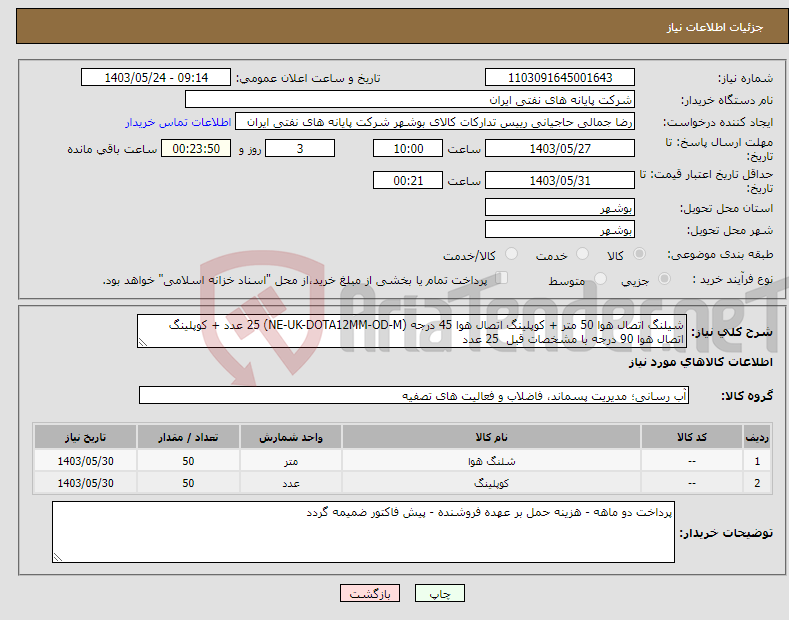Image resolution: width=789 pixels, height=620 pixels.
Task: Click the resize handle of description textarea
Action: (143, 342)
